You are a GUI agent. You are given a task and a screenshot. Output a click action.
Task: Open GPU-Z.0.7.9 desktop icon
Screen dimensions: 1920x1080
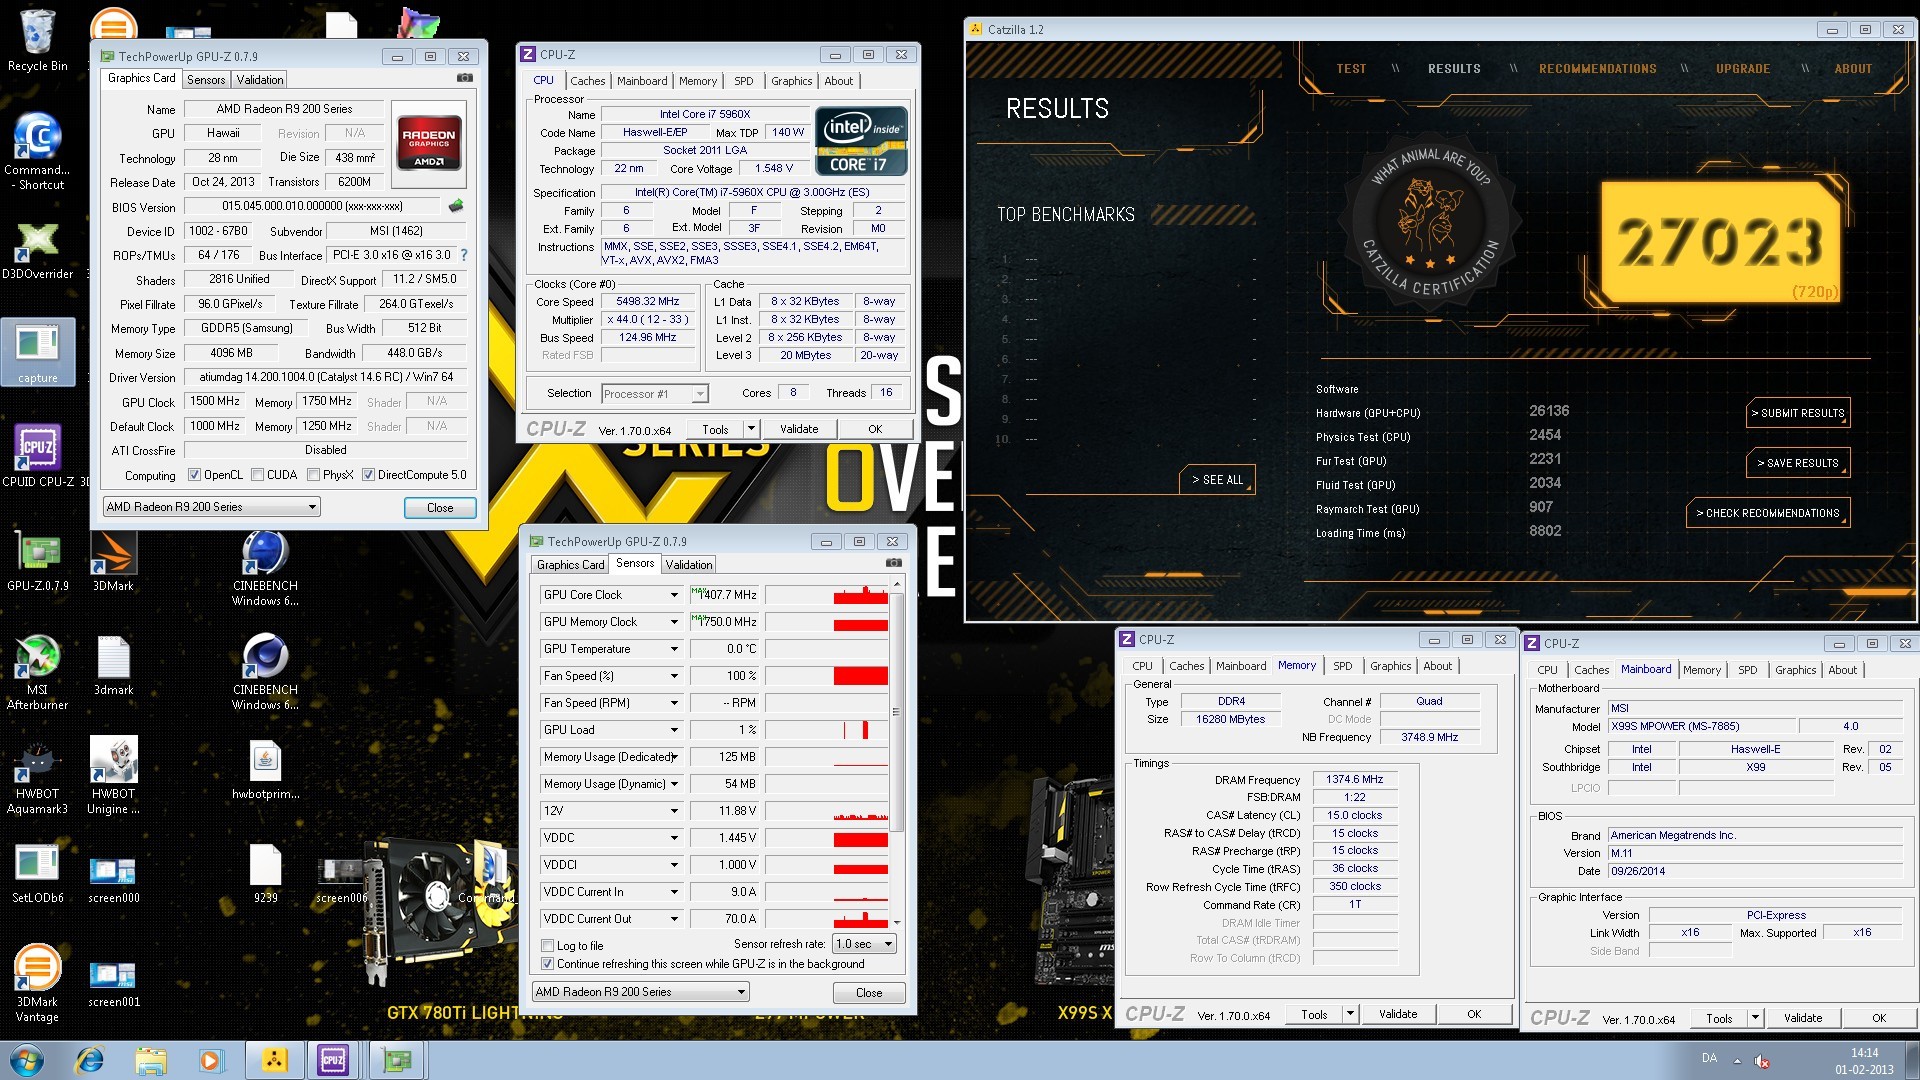[38, 560]
